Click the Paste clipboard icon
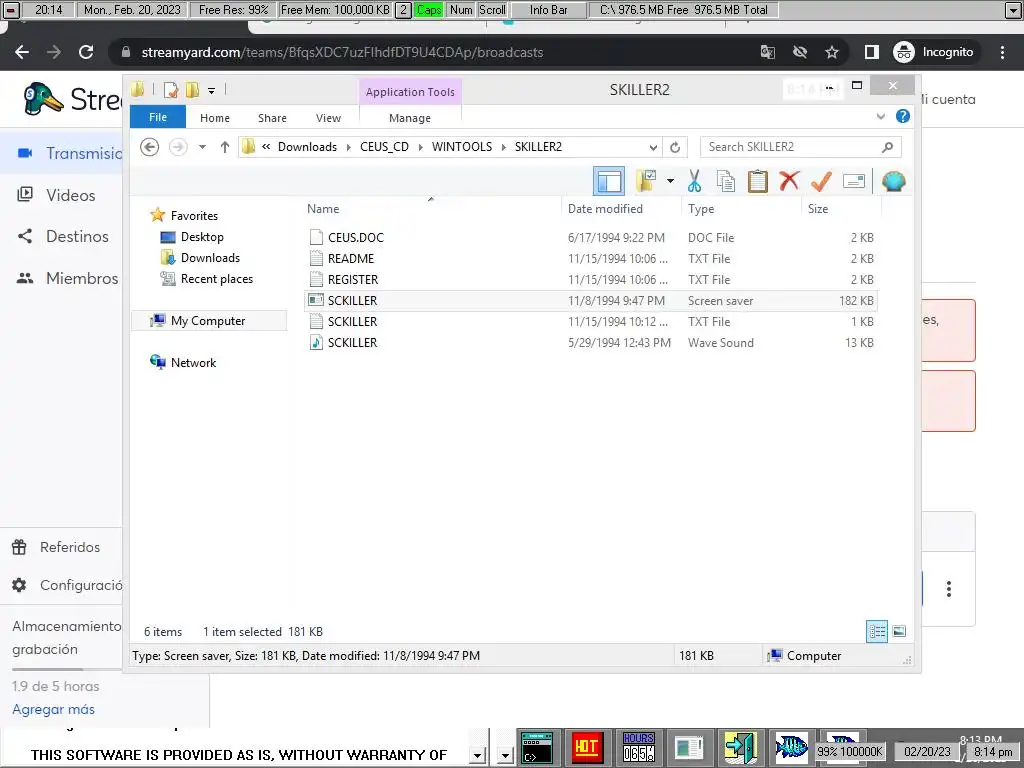This screenshot has height=768, width=1024. click(x=758, y=181)
